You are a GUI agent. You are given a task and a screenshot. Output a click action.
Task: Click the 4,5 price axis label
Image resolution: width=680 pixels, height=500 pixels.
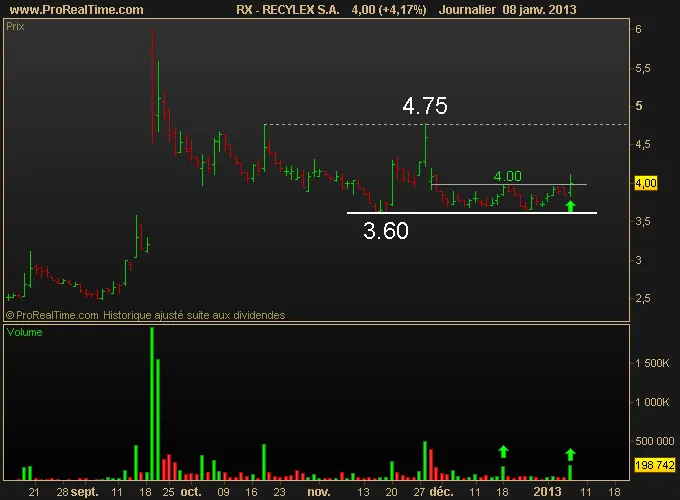[x=642, y=144]
